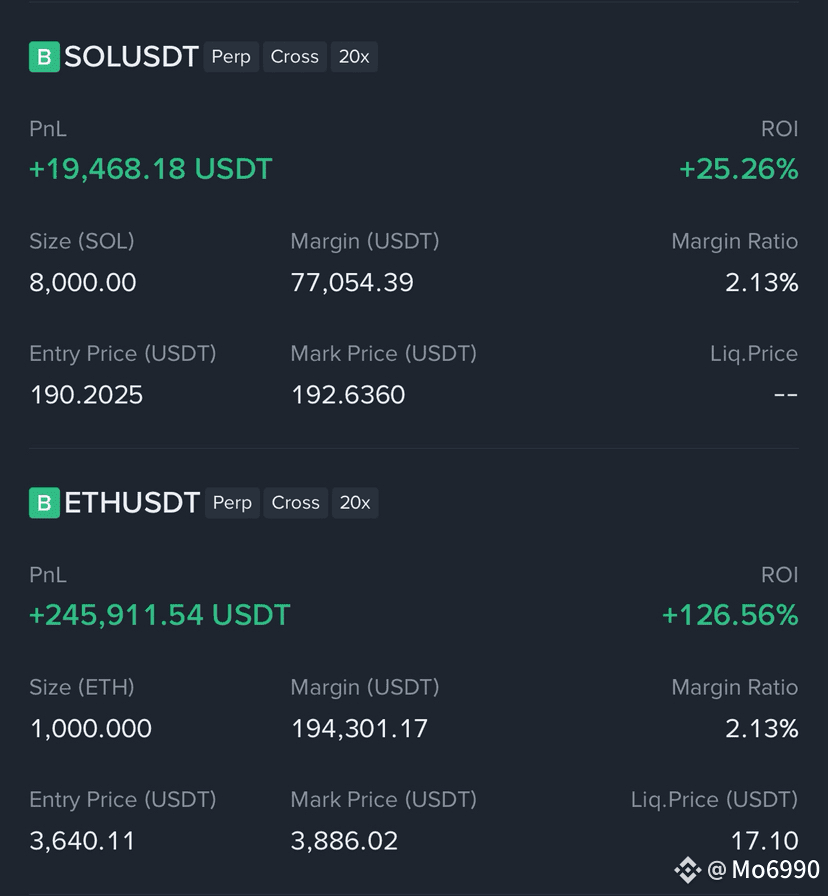Tap the SOL ROI +25.26% figure
Image resolution: width=828 pixels, height=896 pixels.
click(x=738, y=169)
